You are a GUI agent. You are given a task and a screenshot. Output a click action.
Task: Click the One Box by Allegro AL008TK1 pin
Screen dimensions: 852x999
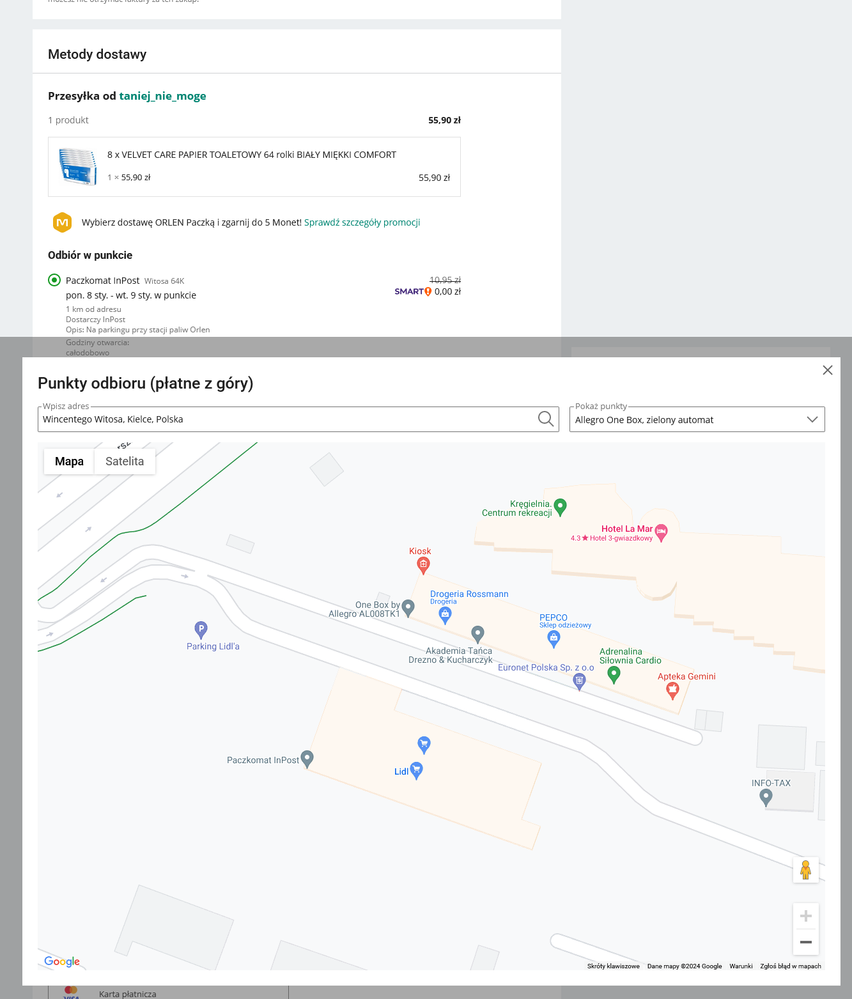coord(408,608)
